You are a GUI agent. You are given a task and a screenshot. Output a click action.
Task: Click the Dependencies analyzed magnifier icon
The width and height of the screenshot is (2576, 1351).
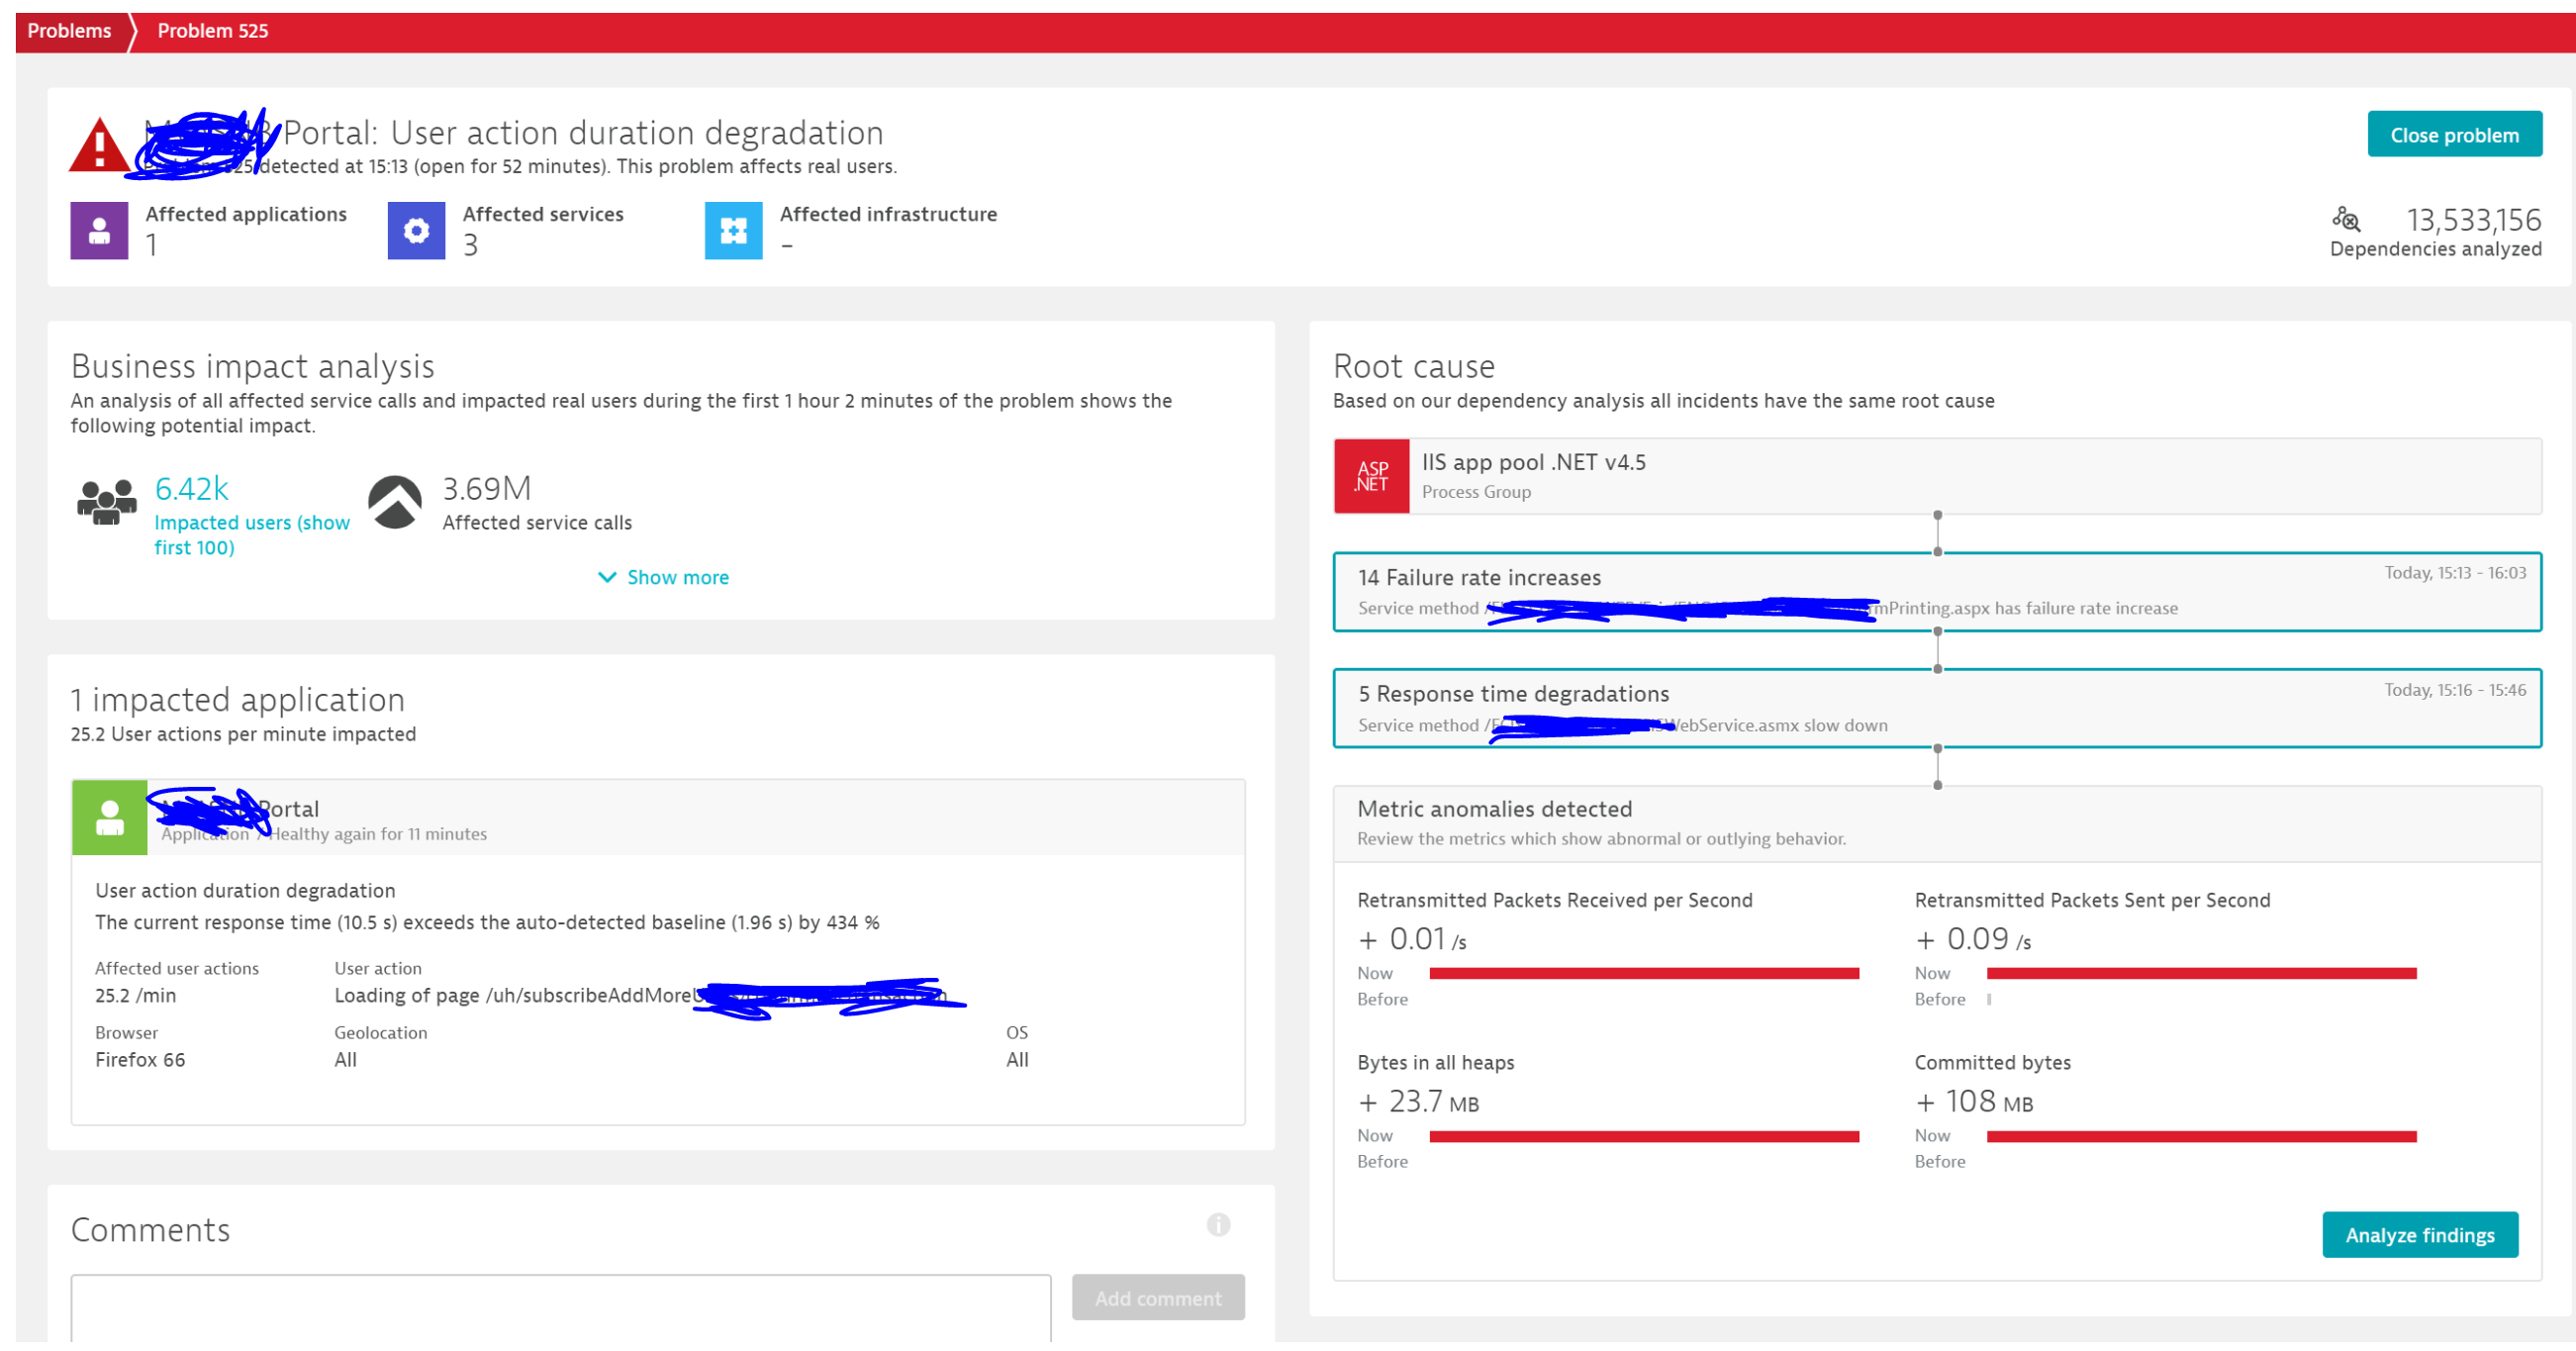(x=2345, y=219)
